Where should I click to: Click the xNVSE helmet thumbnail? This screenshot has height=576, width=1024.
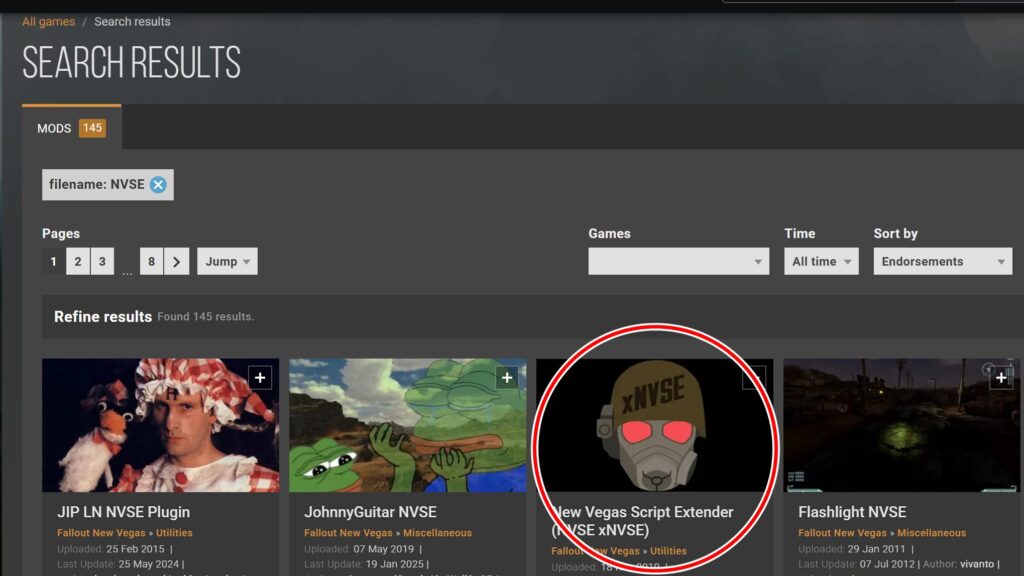[x=654, y=425]
